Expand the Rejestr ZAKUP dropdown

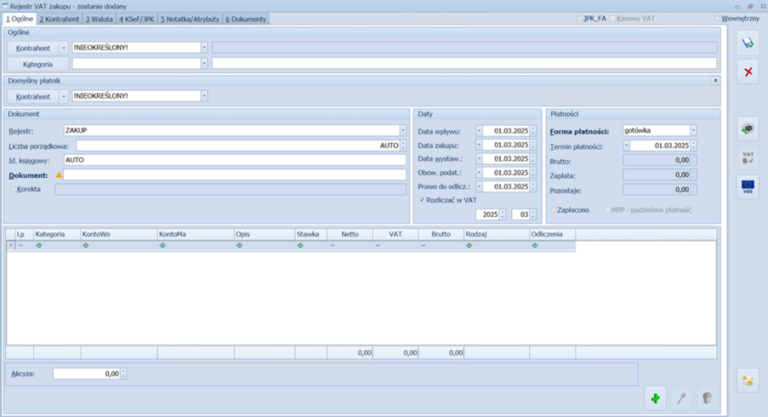(x=402, y=130)
